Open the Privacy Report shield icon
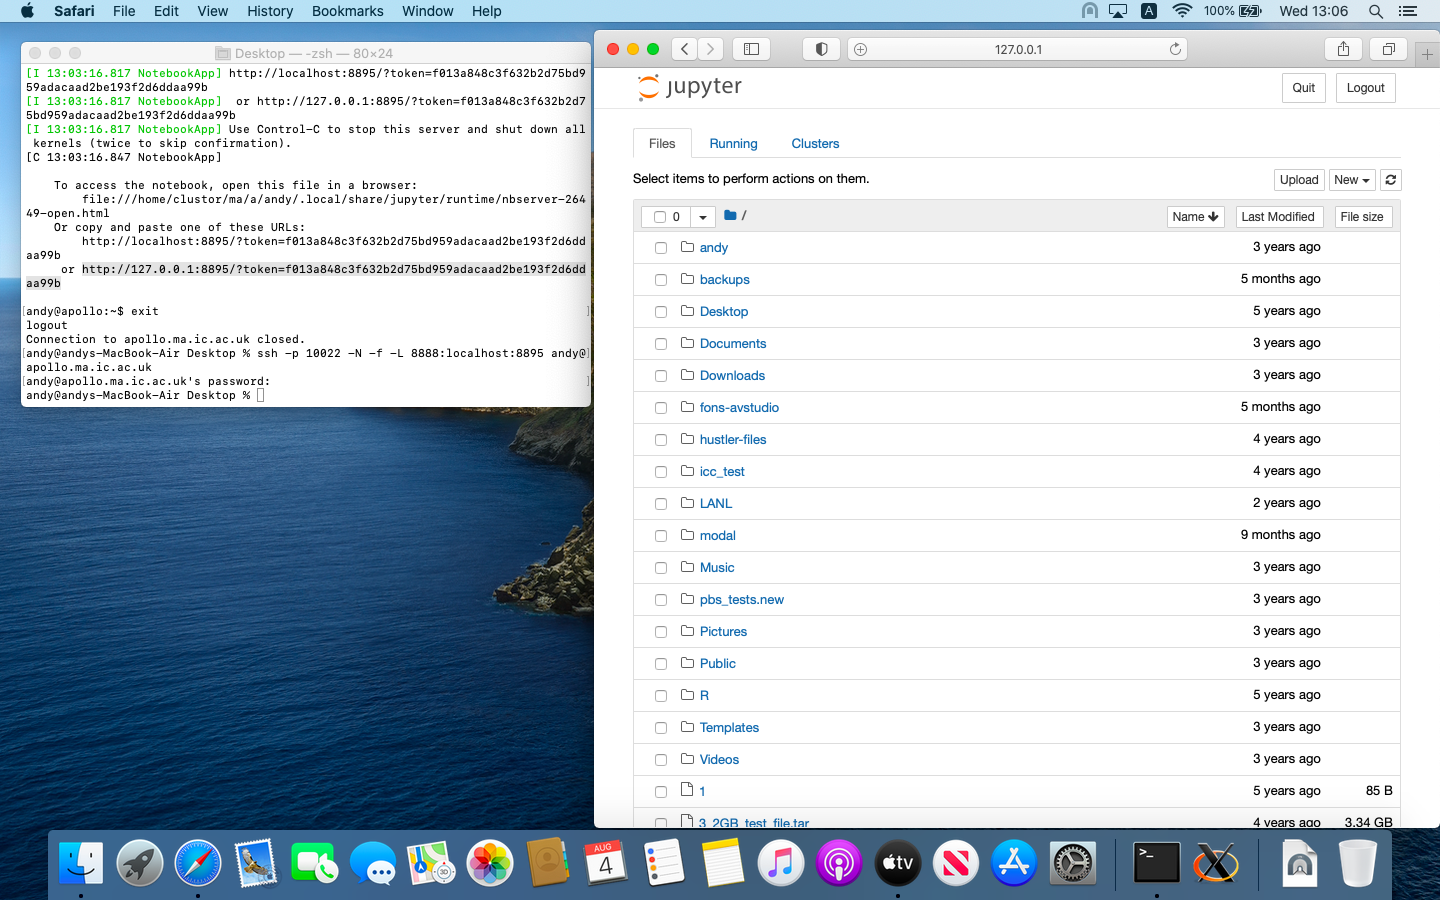This screenshot has height=900, width=1440. (x=821, y=49)
